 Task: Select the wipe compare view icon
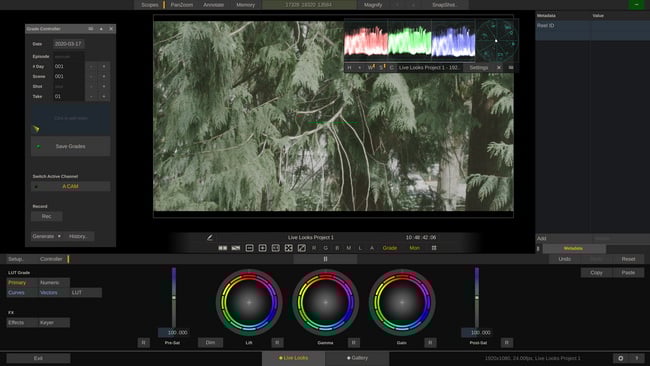point(236,248)
